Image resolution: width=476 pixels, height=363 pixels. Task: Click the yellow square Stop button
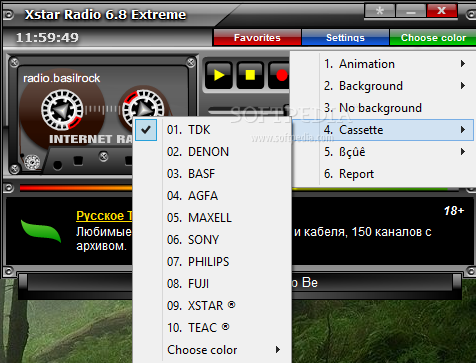point(250,75)
